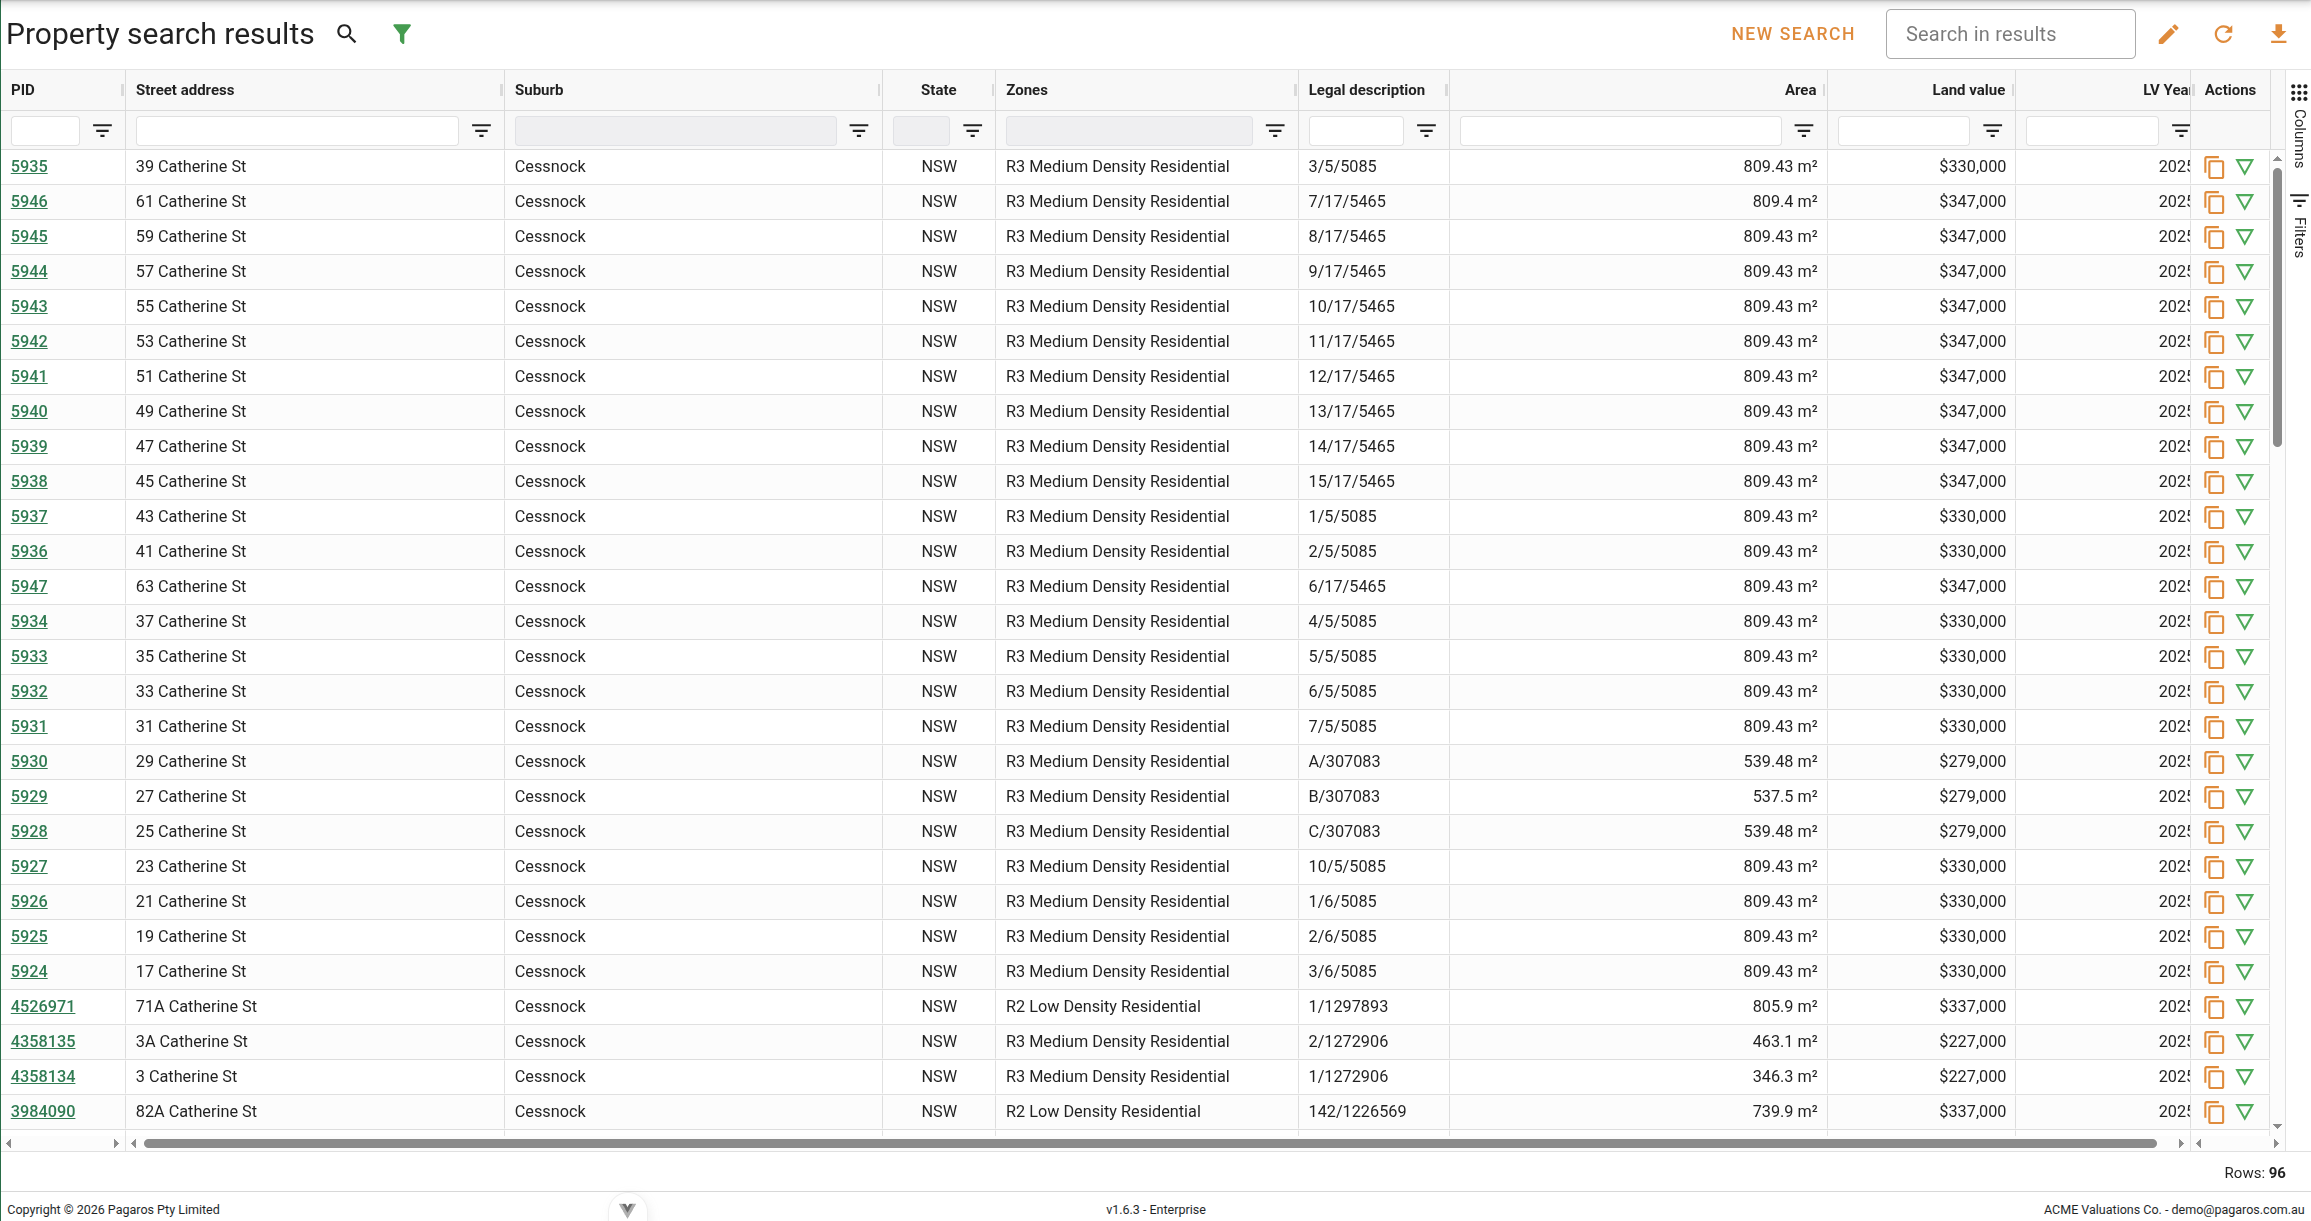Click PID filter text box

pos(45,131)
